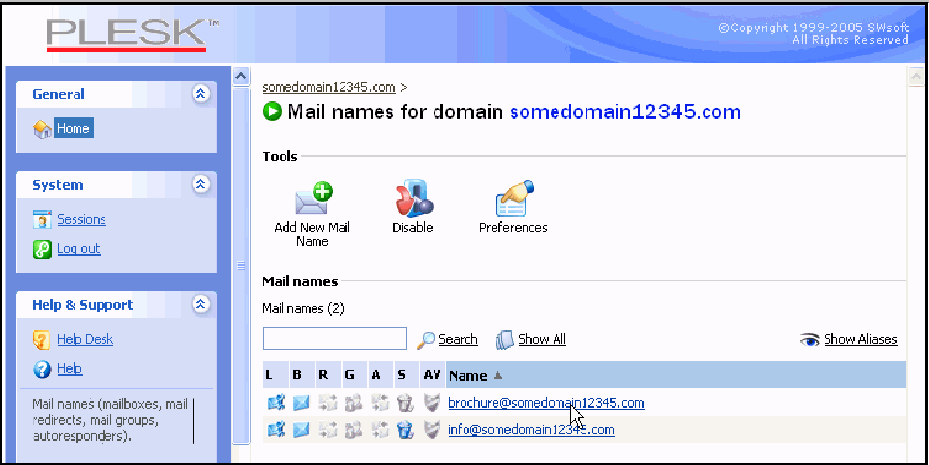This screenshot has height=465, width=929.
Task: Click mailbox envelope icon for info row
Action: 301,429
